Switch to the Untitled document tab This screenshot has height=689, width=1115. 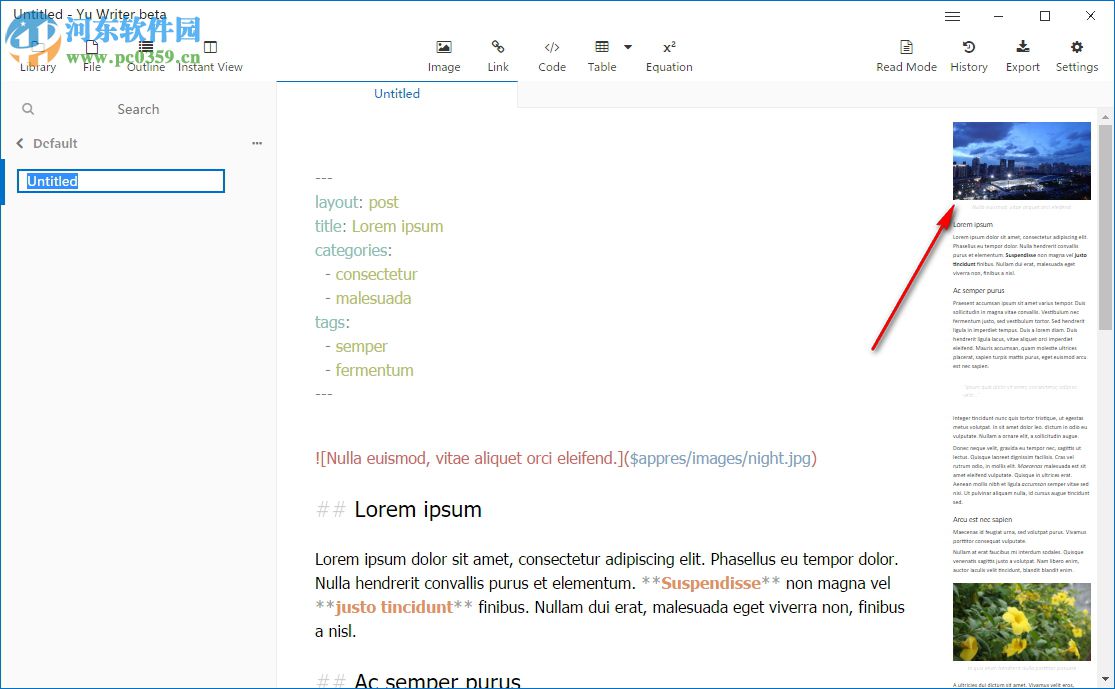click(396, 93)
